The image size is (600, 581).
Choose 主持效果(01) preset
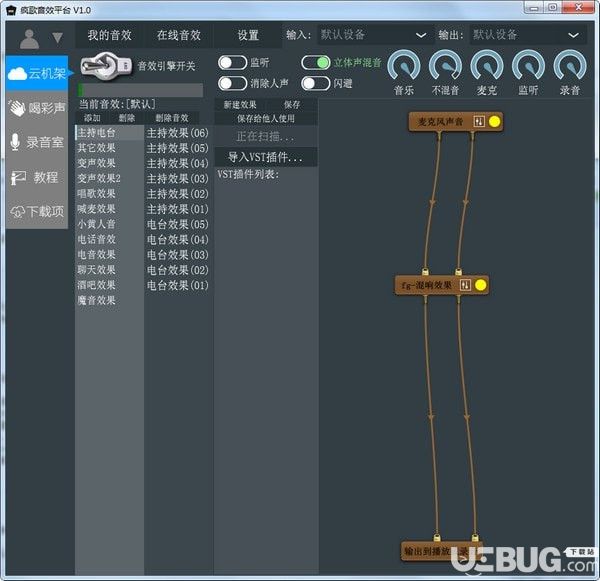click(178, 209)
